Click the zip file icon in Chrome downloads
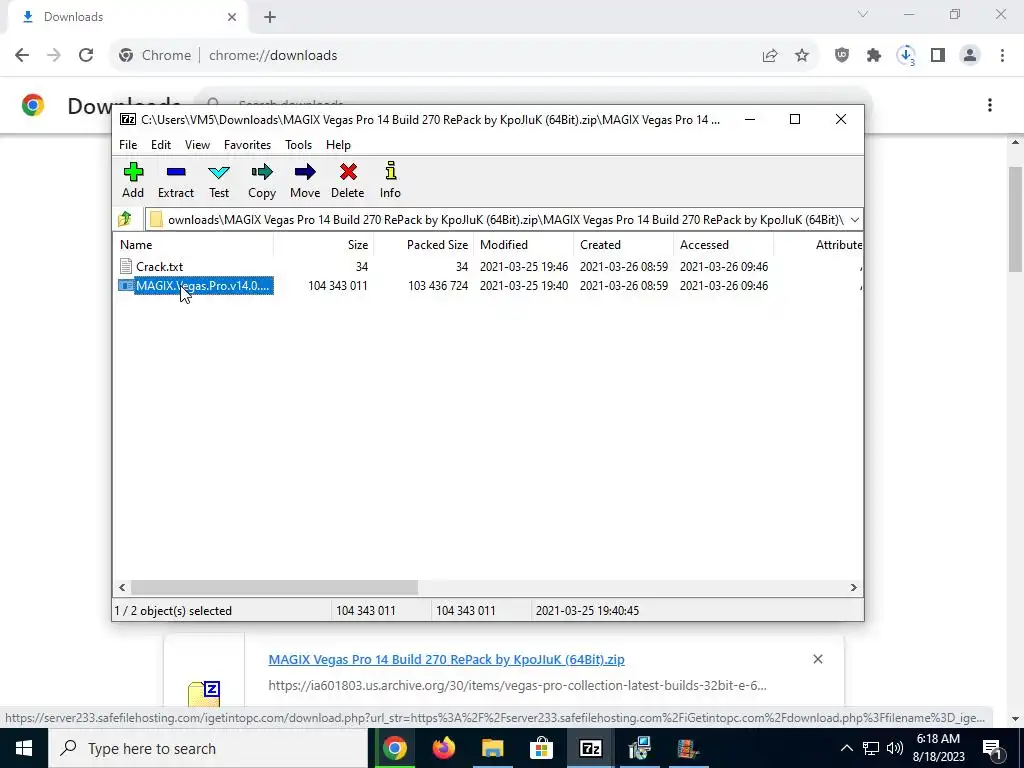1024x768 pixels. click(x=204, y=694)
